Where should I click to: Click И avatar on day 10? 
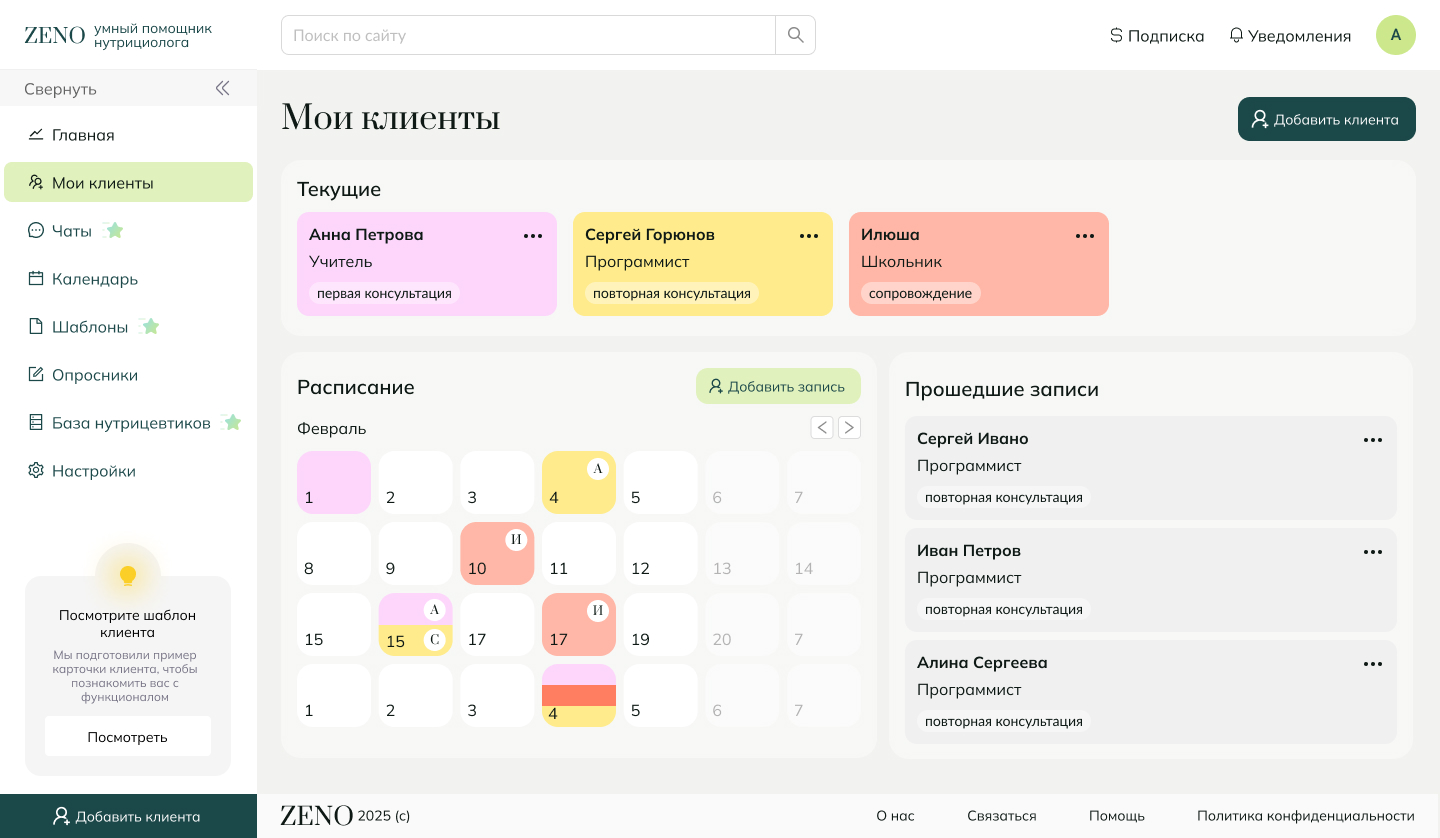click(x=516, y=540)
